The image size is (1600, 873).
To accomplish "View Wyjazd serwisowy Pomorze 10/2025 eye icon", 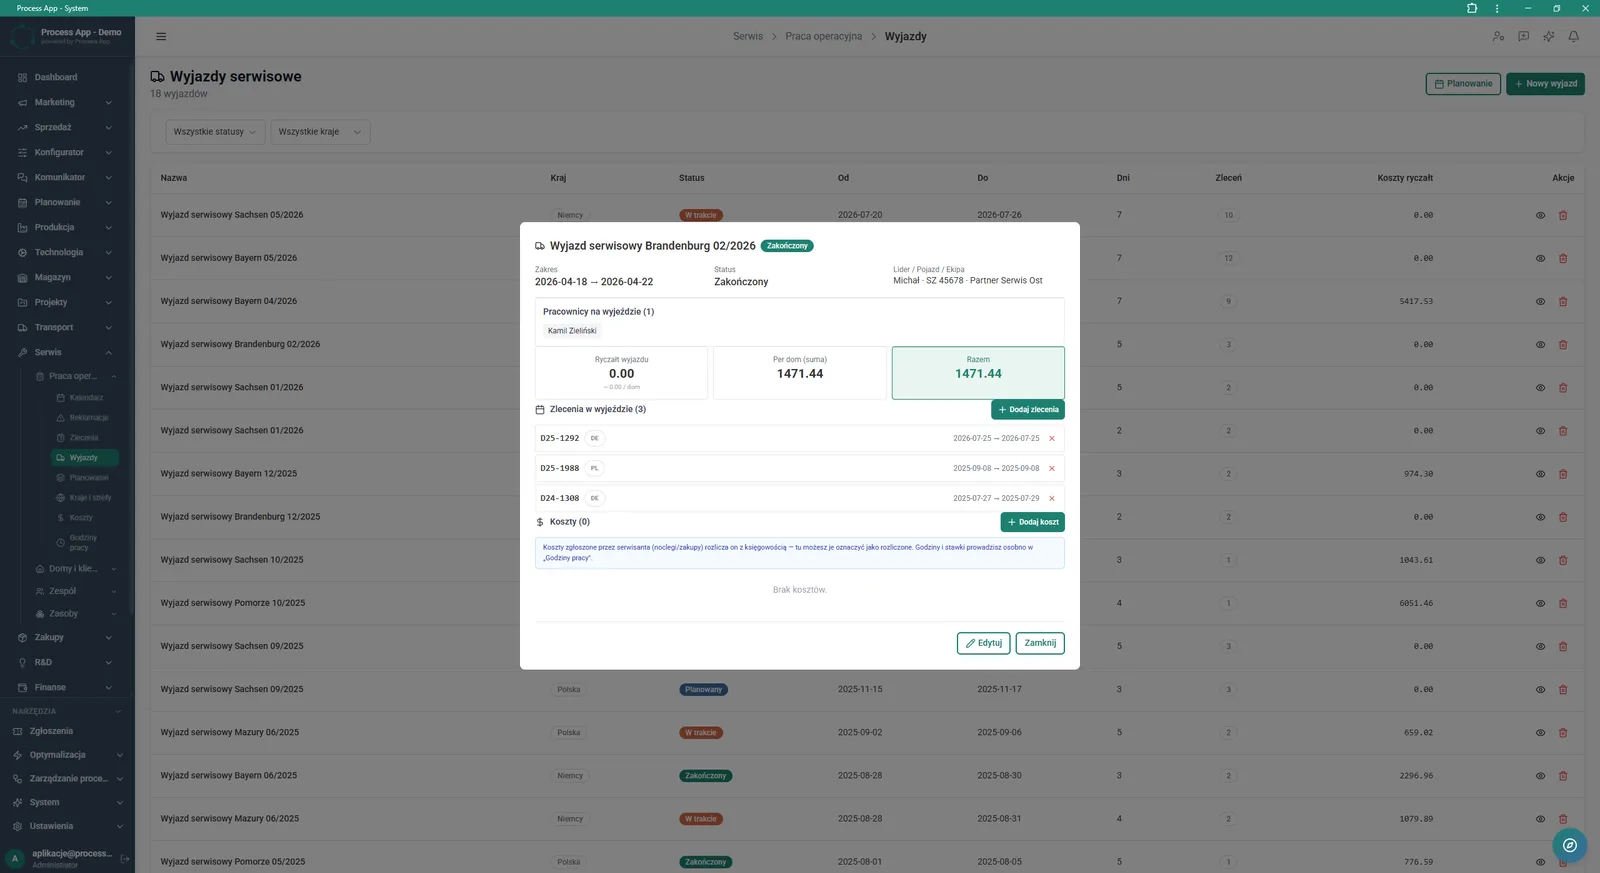I will coord(1540,604).
